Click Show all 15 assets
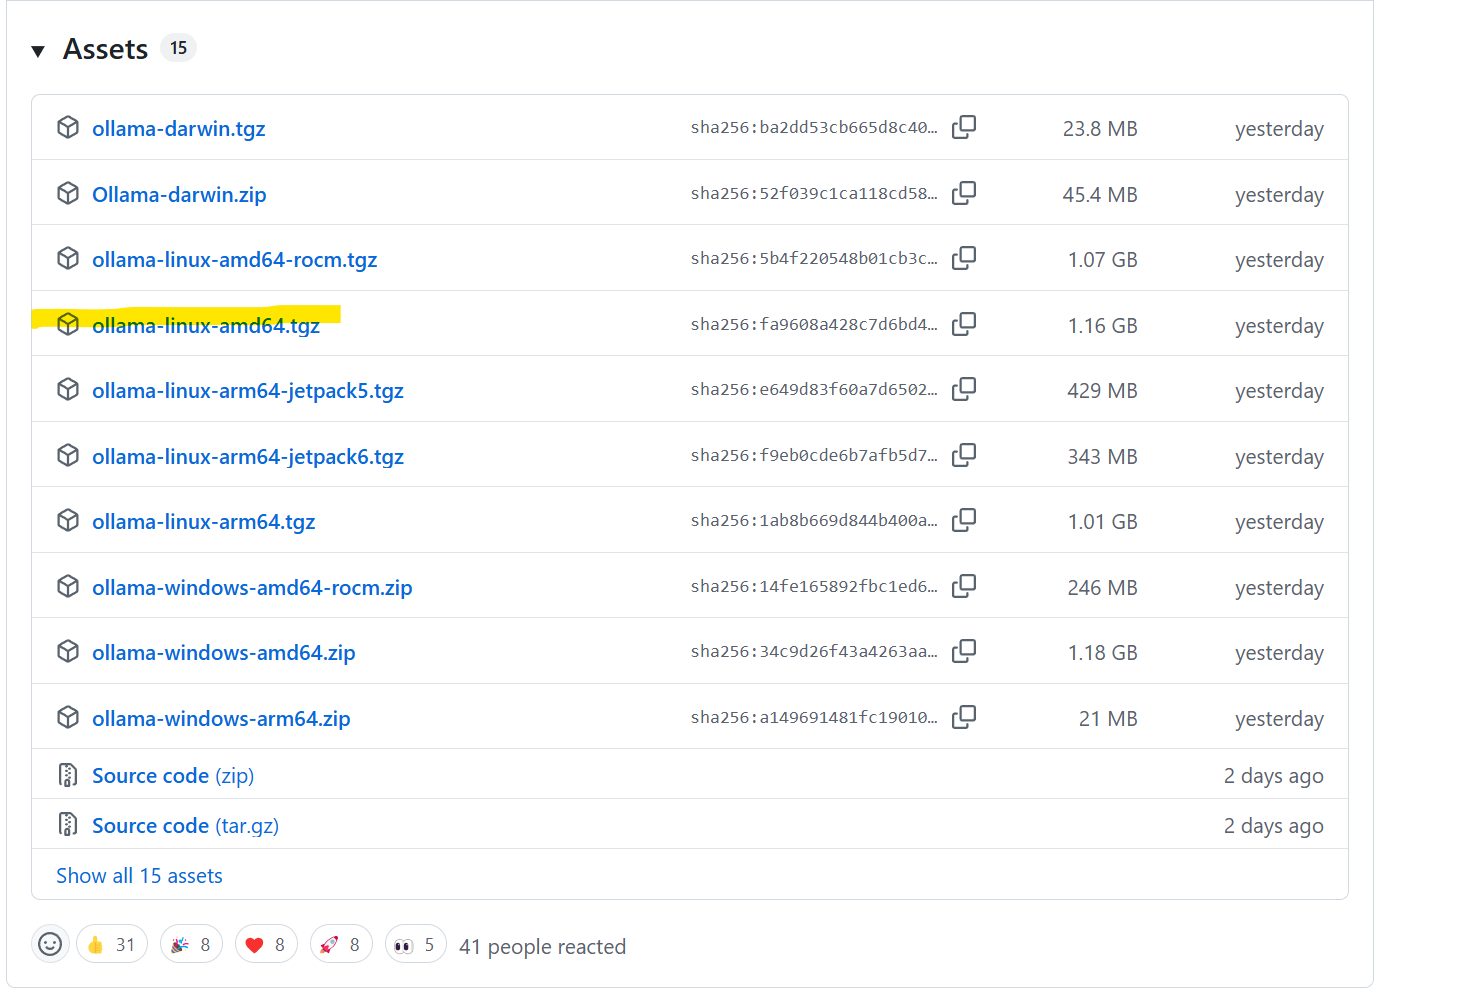 tap(139, 876)
